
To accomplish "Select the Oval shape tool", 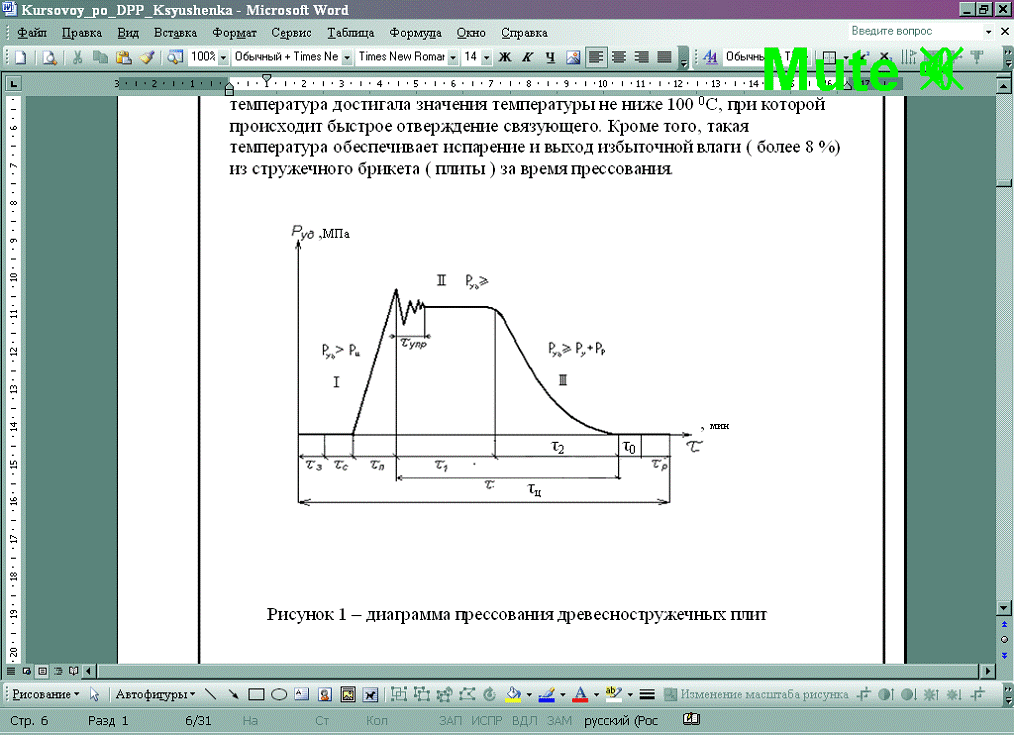I will coord(279,694).
